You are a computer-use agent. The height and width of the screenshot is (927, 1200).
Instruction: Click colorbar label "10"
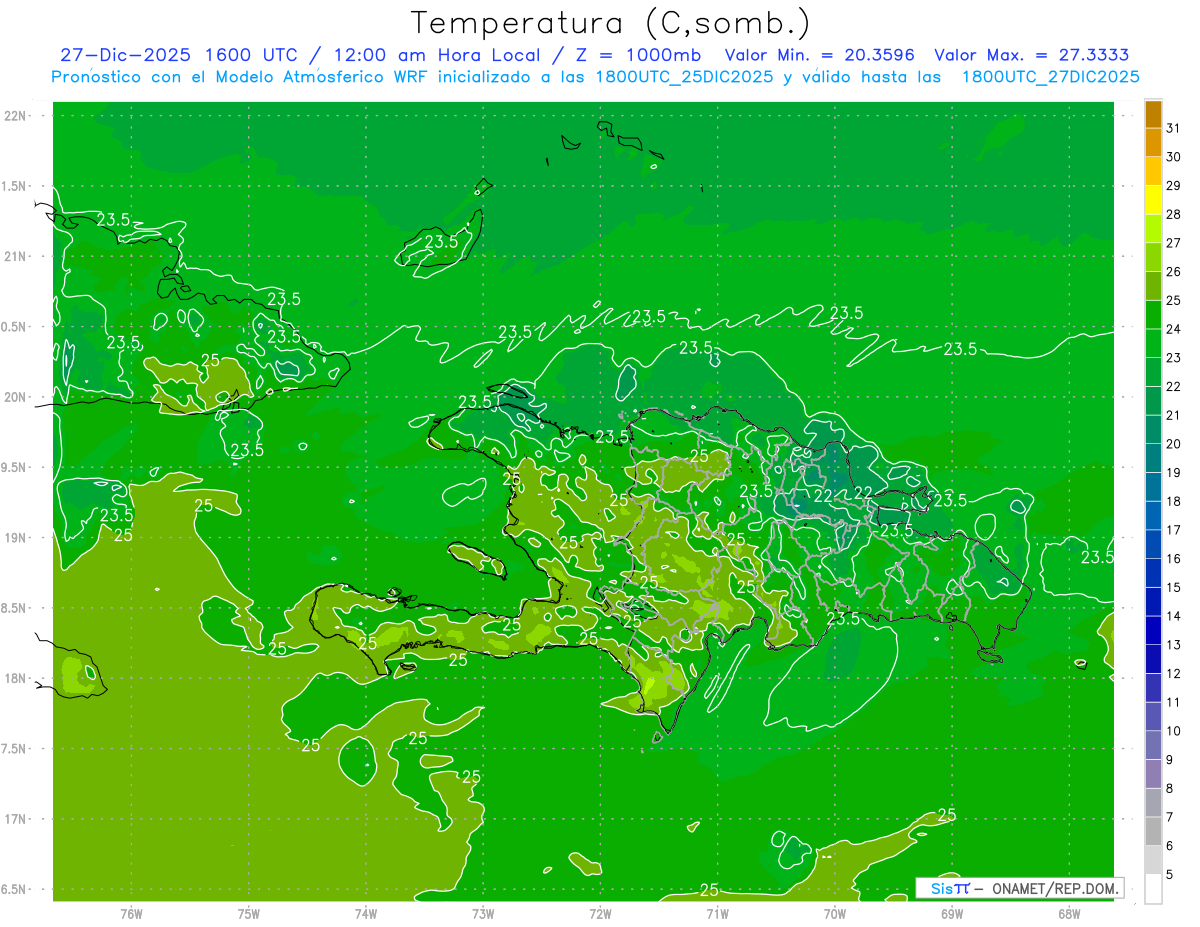click(x=1173, y=731)
